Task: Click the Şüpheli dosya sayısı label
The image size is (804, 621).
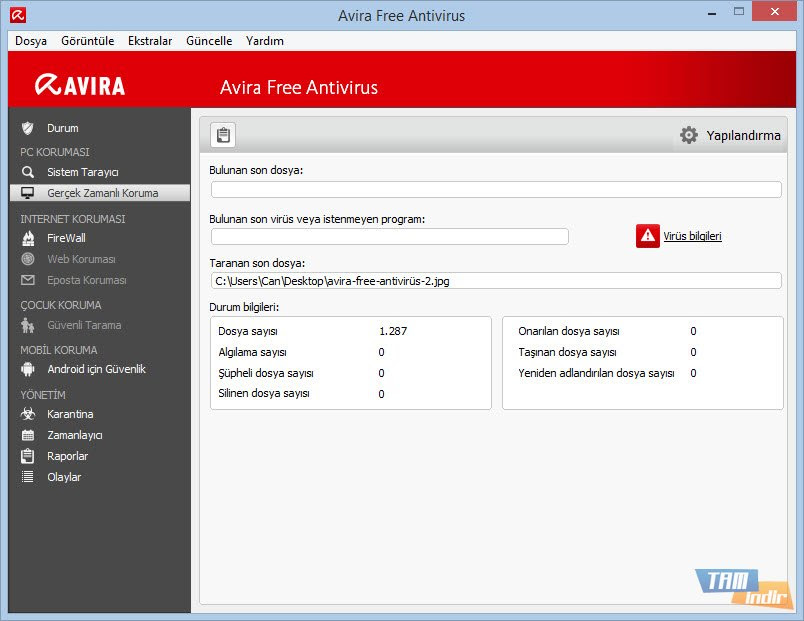Action: (x=266, y=373)
